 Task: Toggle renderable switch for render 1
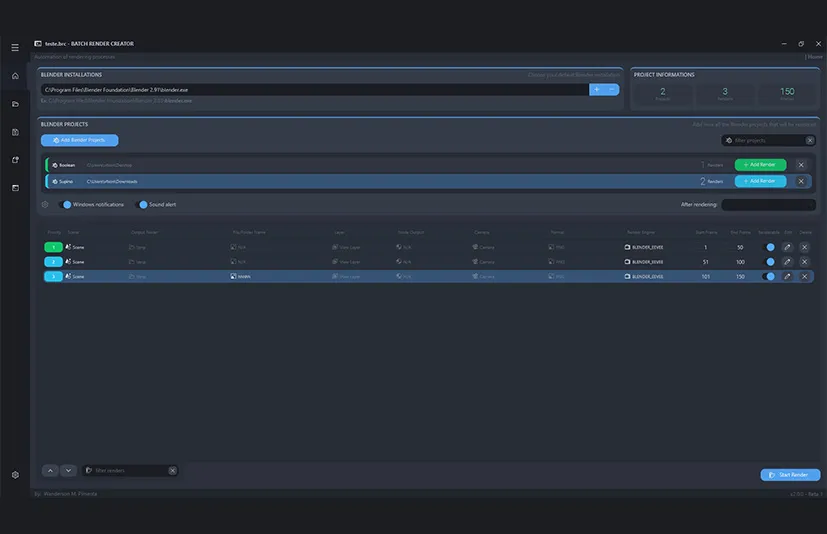[768, 247]
